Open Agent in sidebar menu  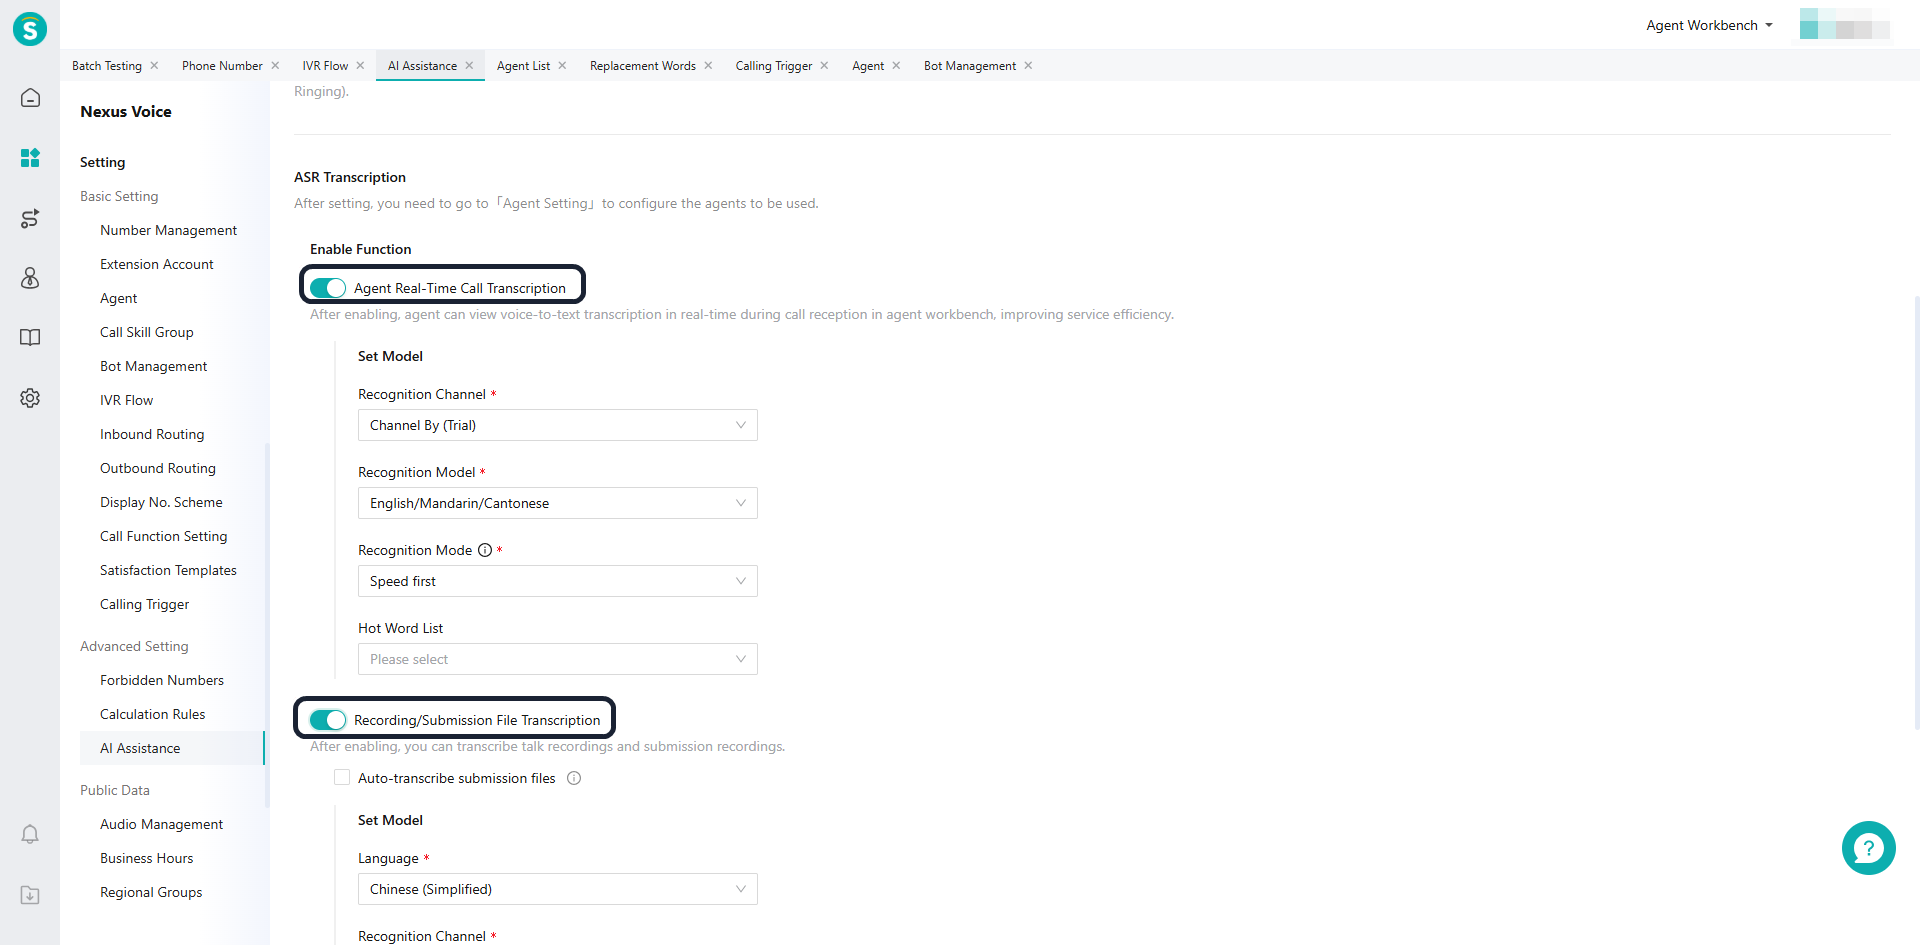pos(119,298)
